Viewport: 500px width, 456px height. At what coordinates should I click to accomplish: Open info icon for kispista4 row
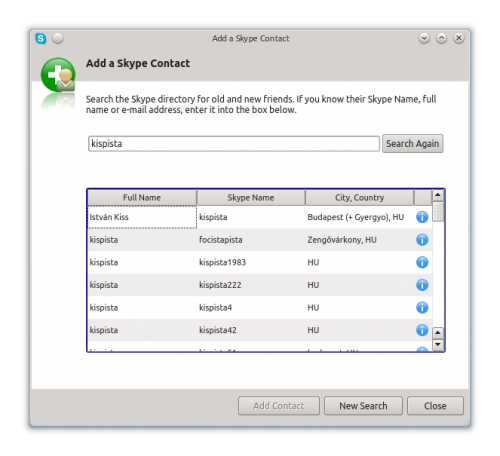pyautogui.click(x=422, y=307)
